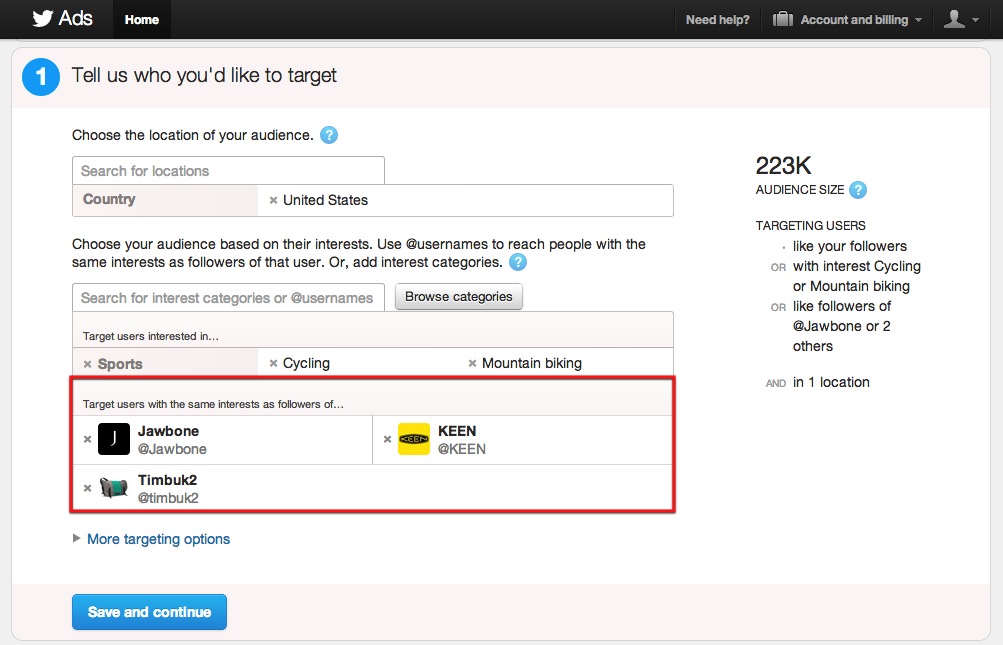Screen dimensions: 1003x645
Task: Open the user profile menu
Action: pos(961,20)
